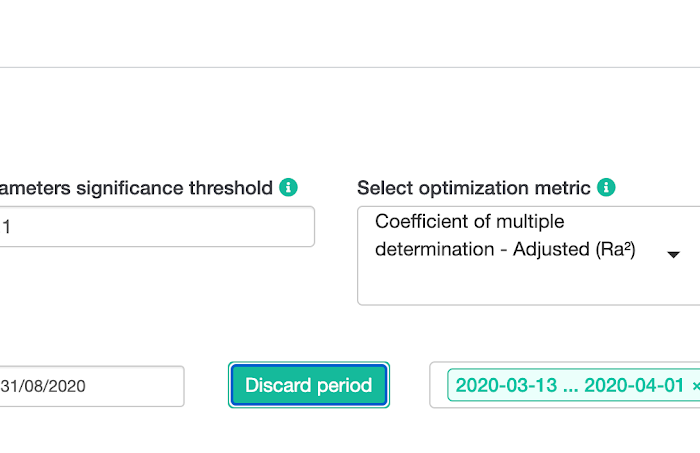Click the 31/08/2020 date field
The image size is (700, 453).
click(x=92, y=386)
